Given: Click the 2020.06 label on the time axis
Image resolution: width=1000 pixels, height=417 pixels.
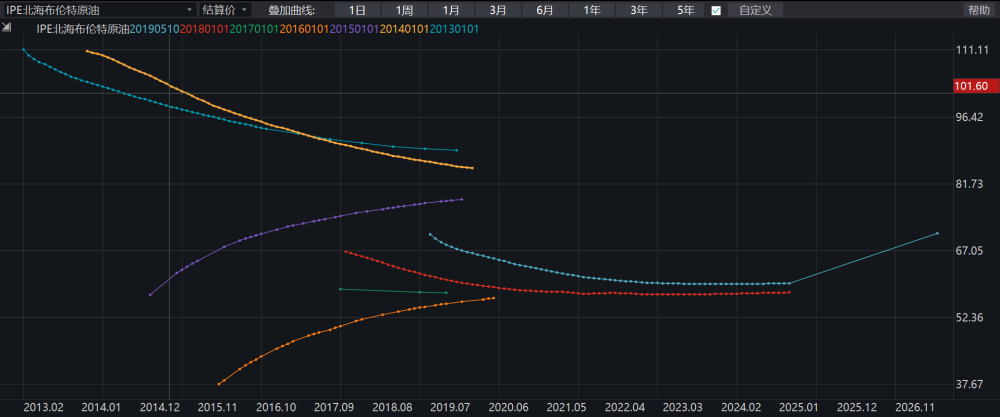Looking at the screenshot, I should point(508,408).
